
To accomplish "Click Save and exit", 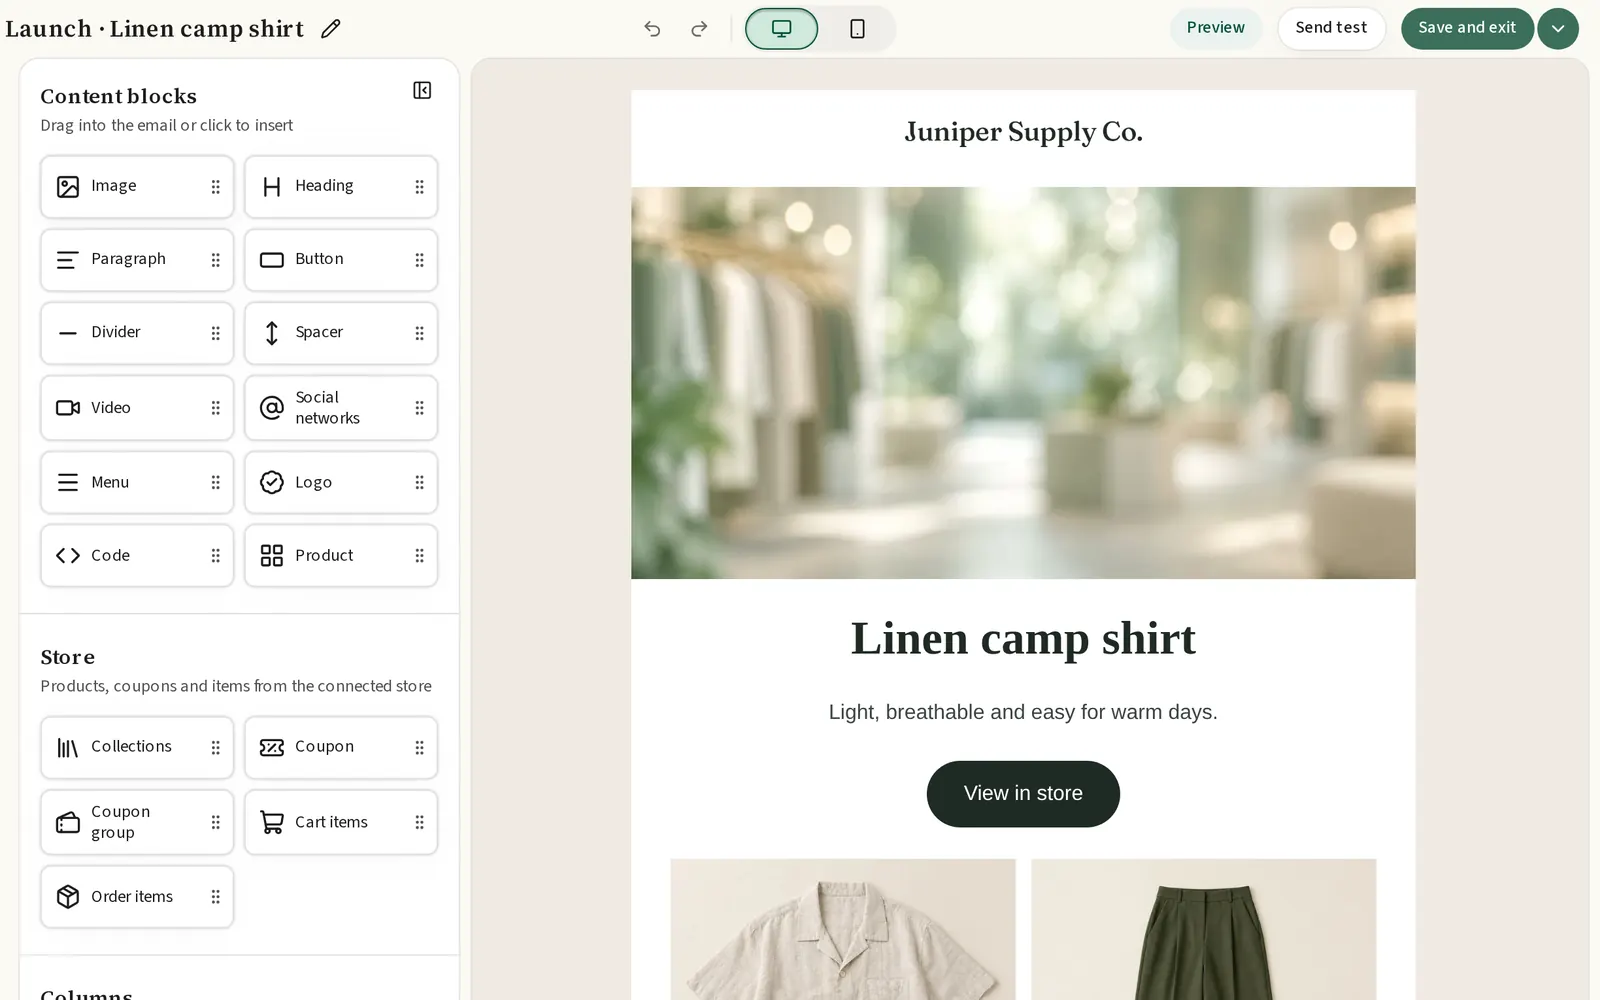I will (1467, 28).
